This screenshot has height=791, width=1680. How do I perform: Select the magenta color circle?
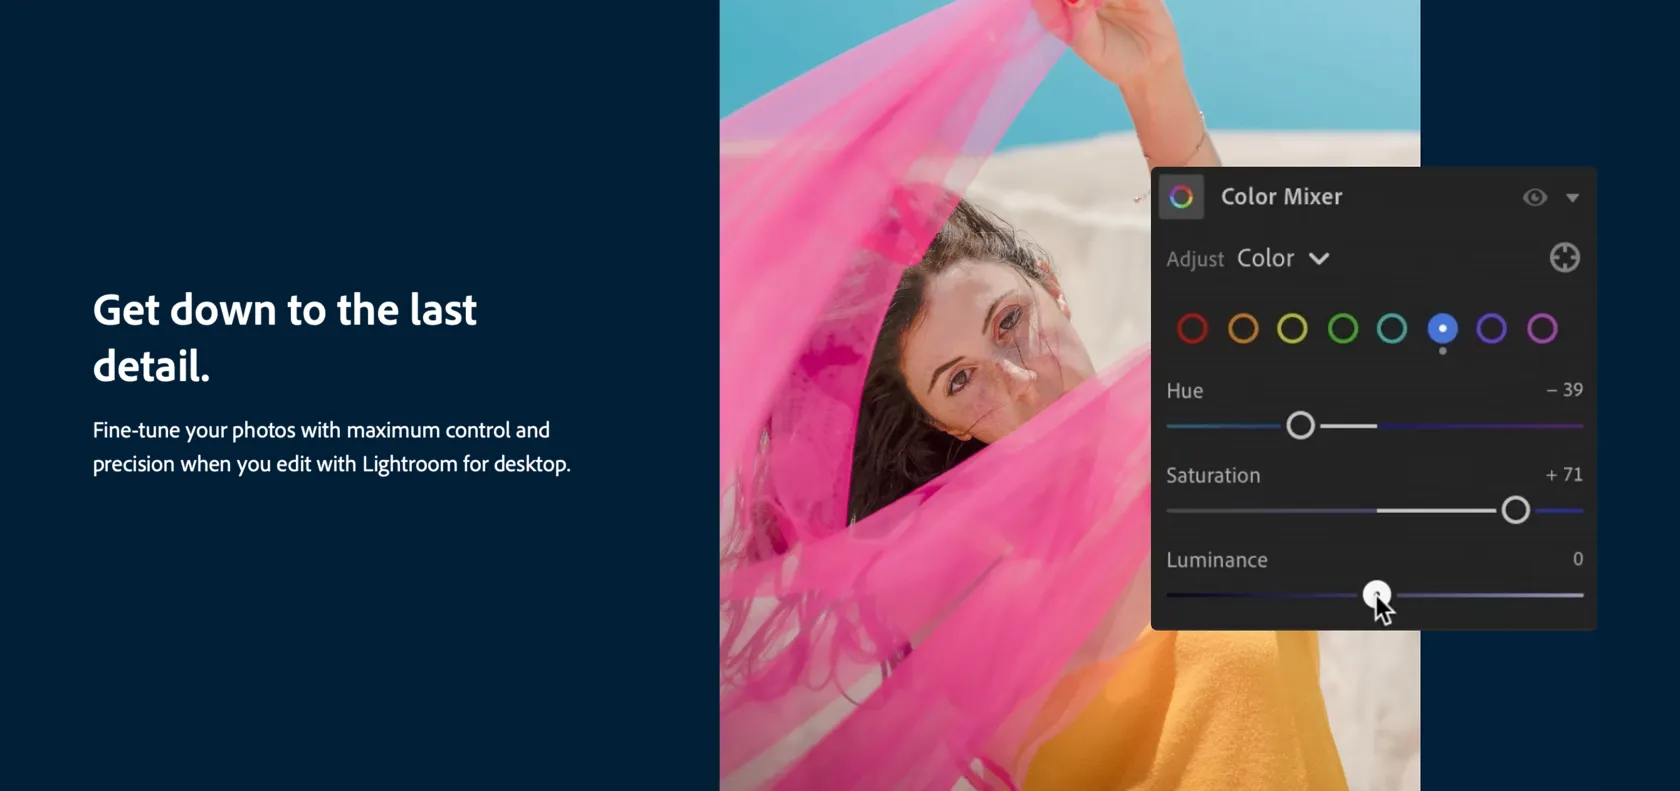click(x=1542, y=328)
